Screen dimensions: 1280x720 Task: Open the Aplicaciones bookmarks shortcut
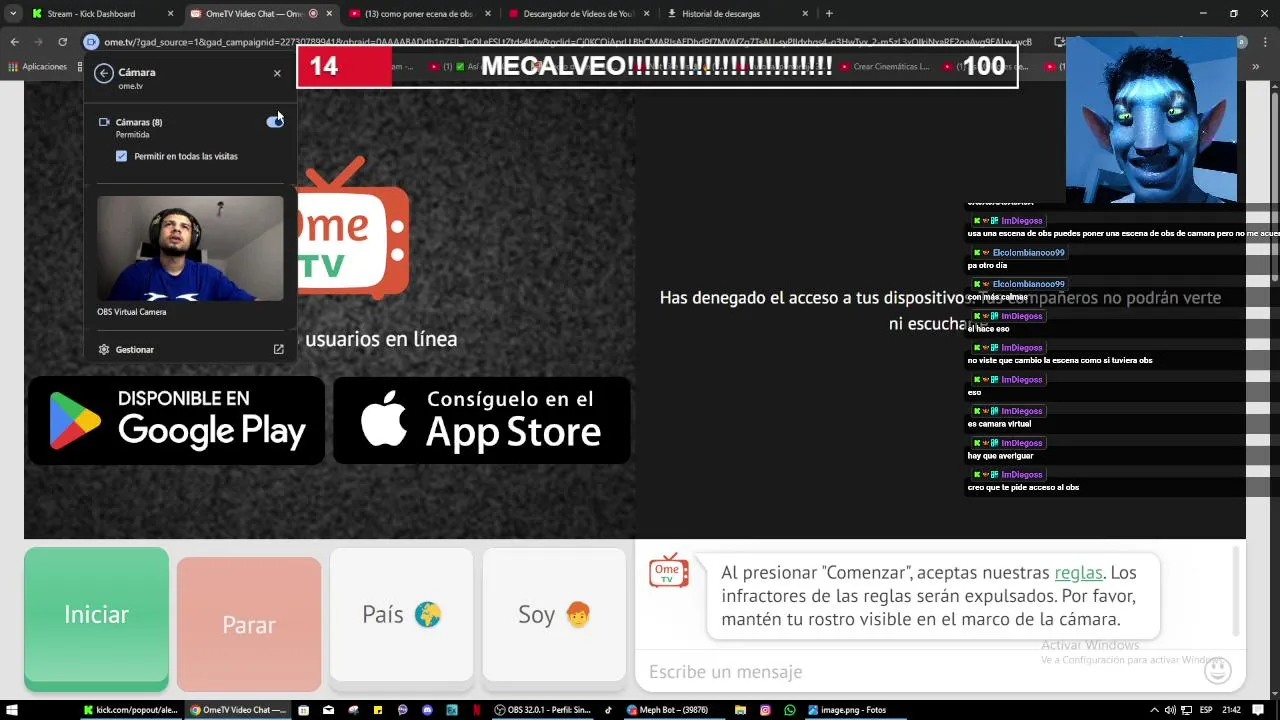pyautogui.click(x=38, y=67)
